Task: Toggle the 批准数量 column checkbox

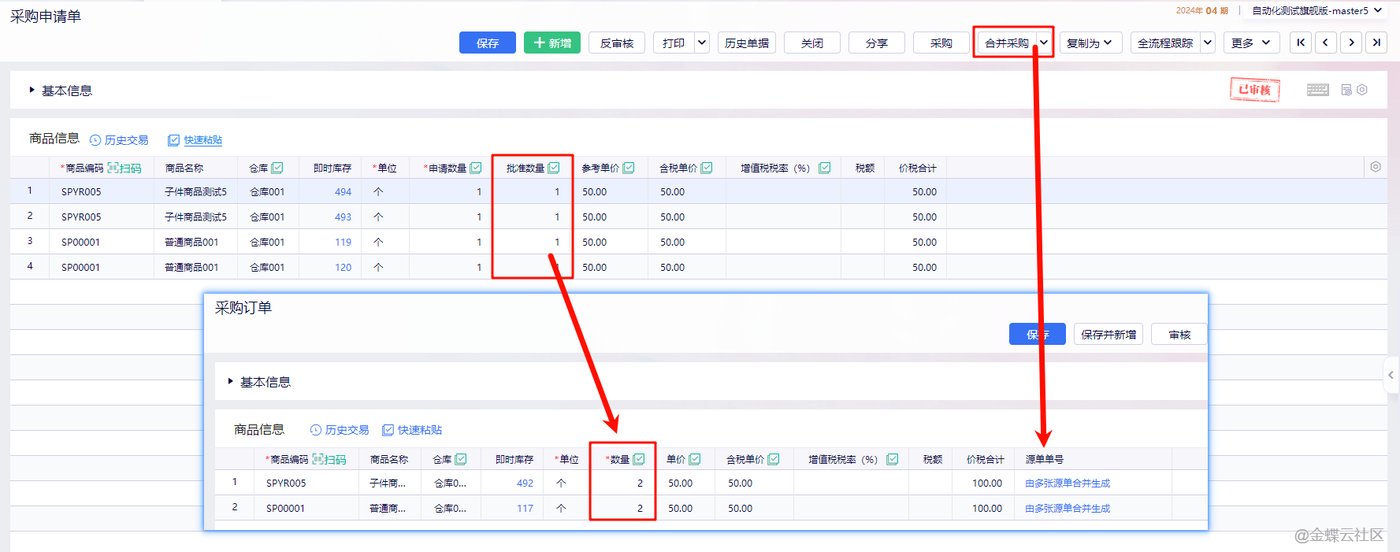Action: (x=554, y=168)
